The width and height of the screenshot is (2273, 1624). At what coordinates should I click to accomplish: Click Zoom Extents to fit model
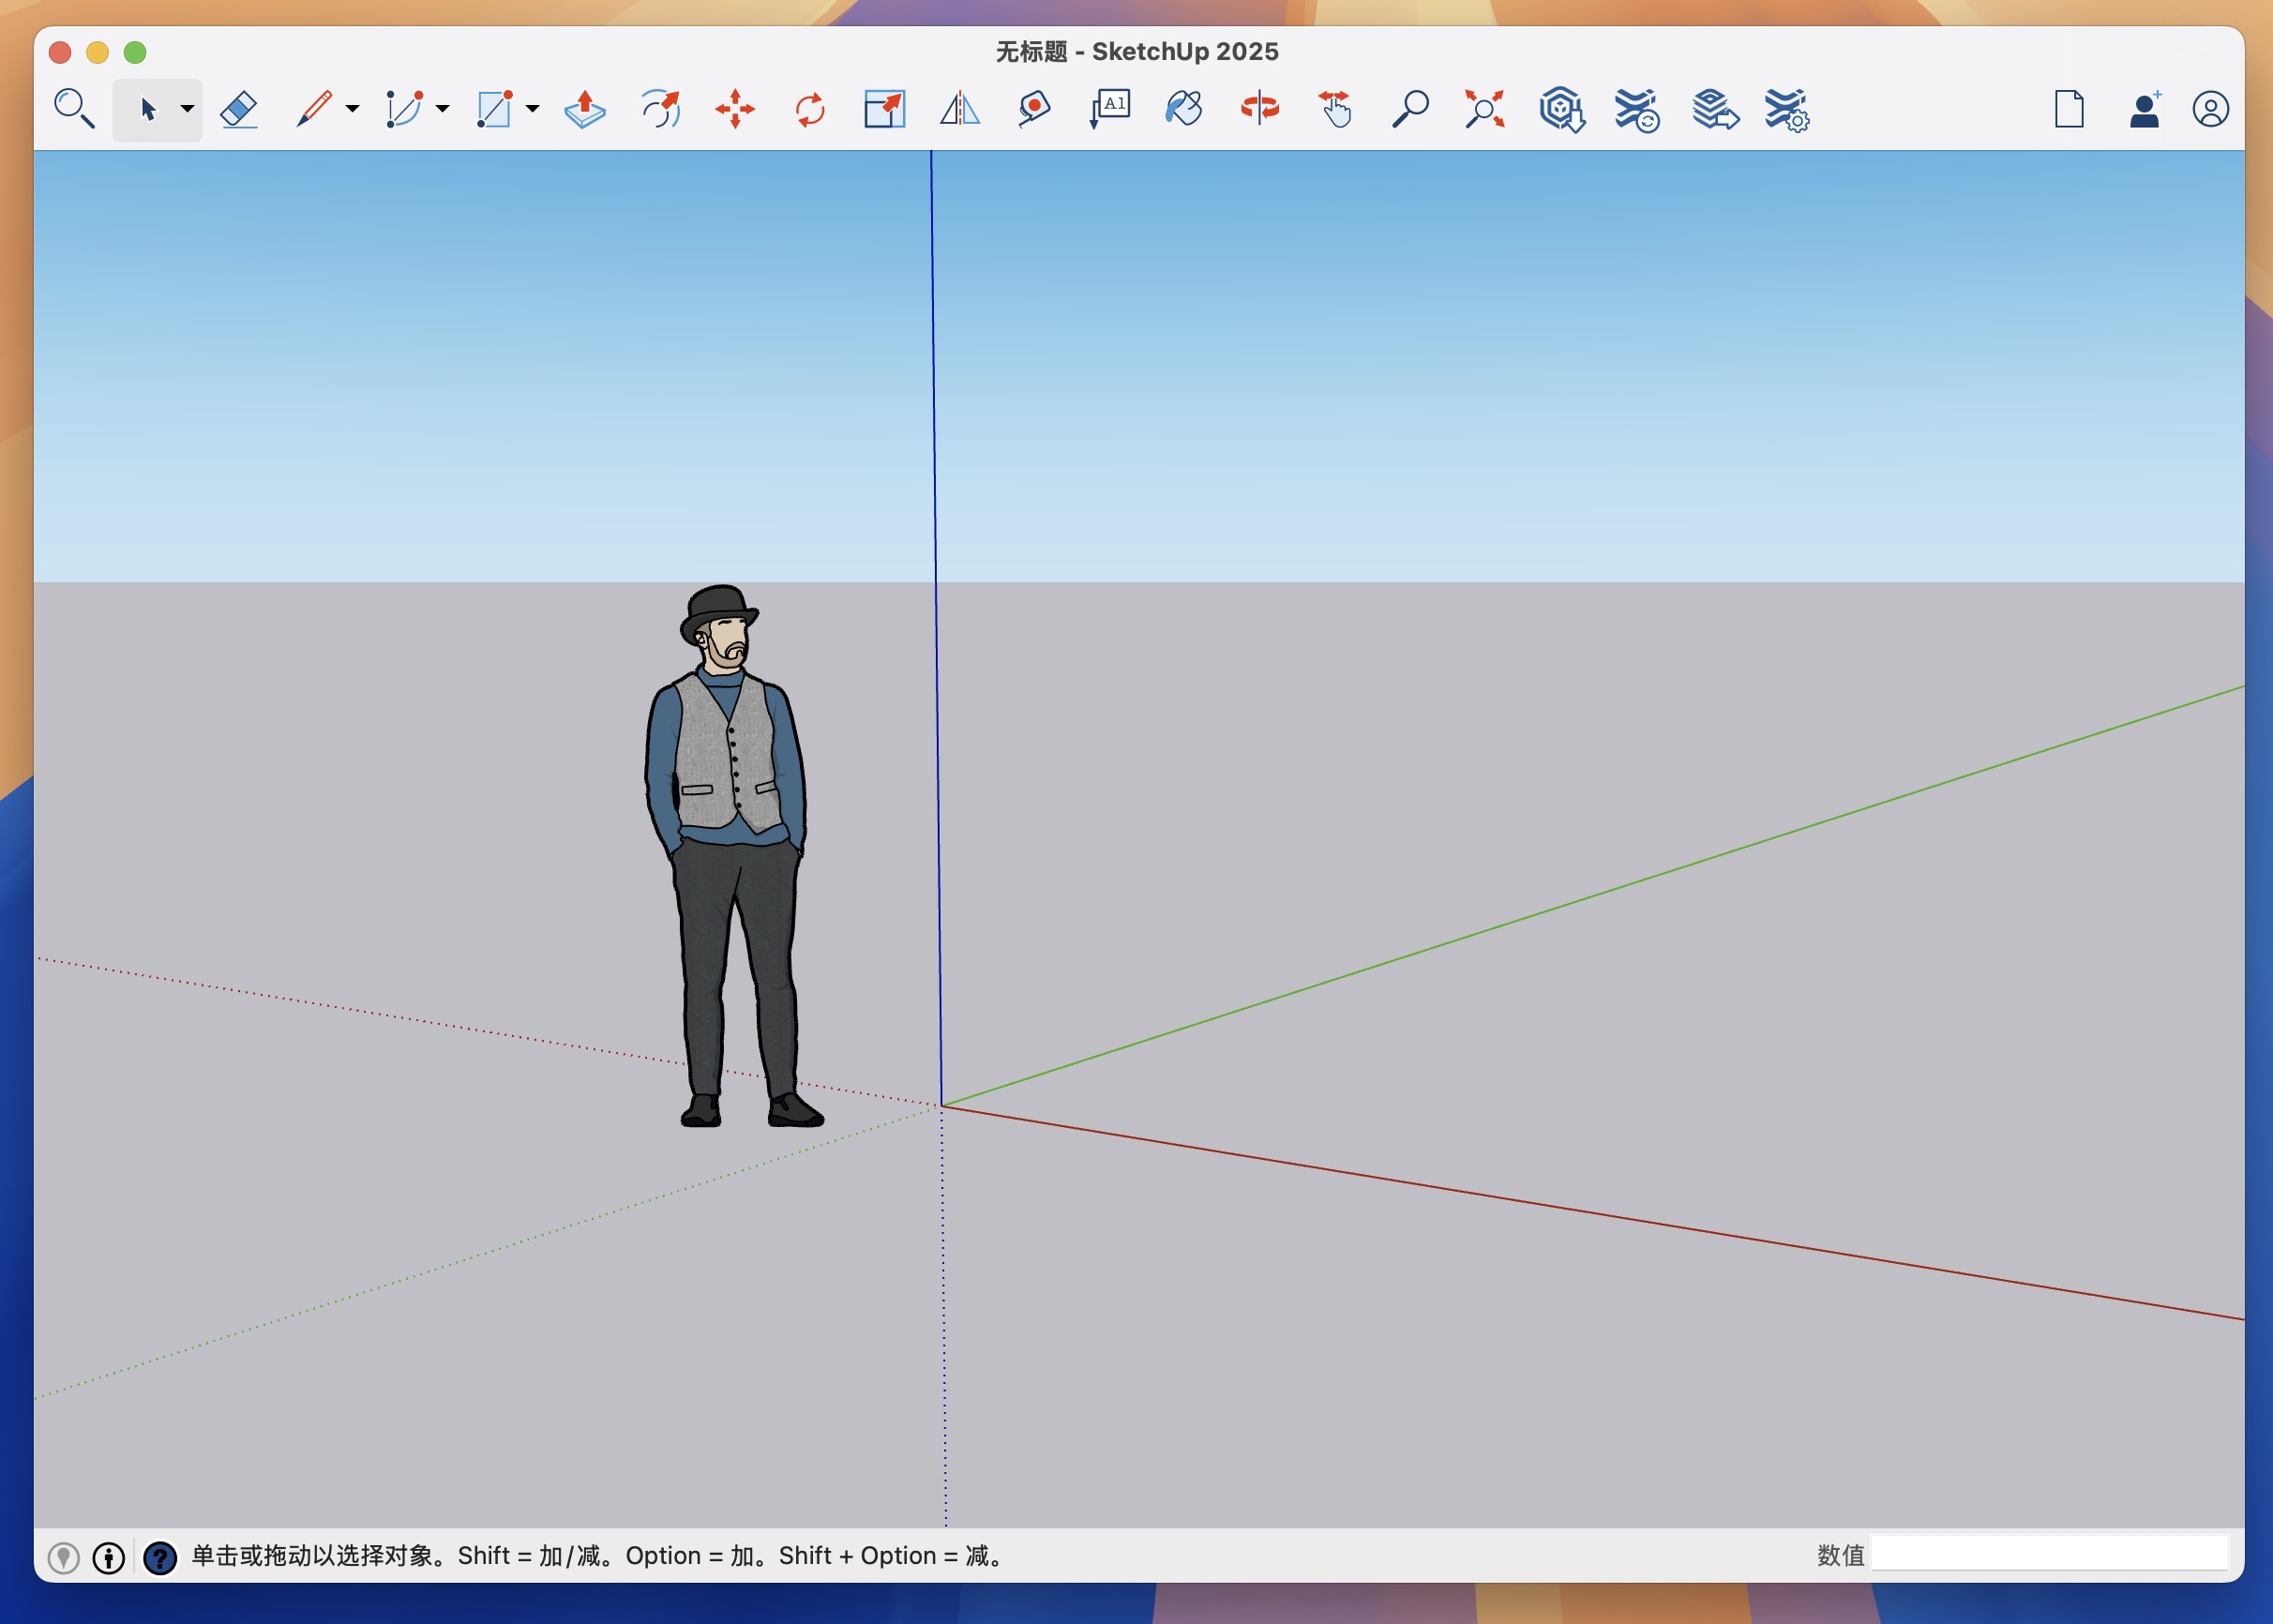[1484, 109]
